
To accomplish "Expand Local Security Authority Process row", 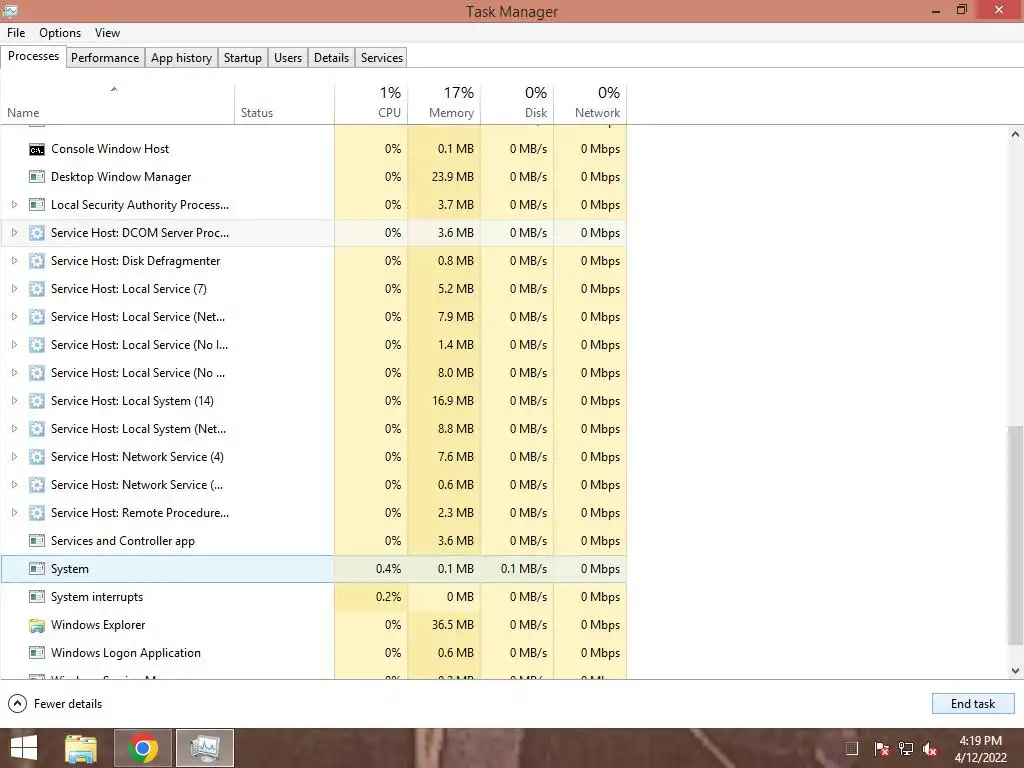I will coord(14,205).
